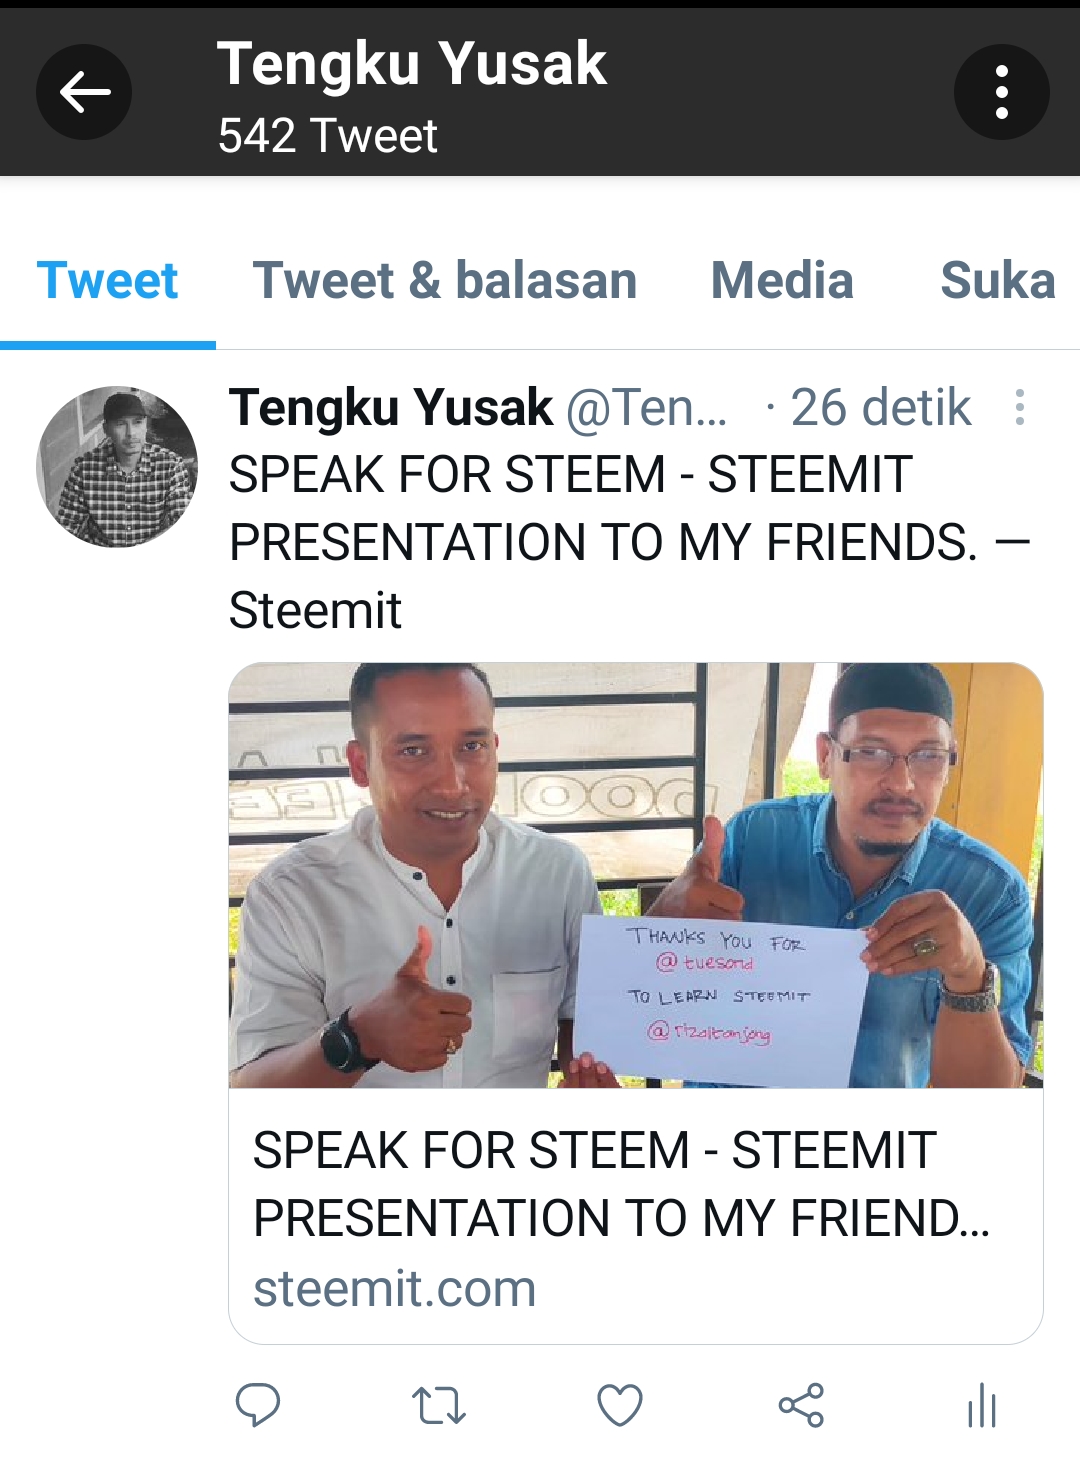1080x1463 pixels.
Task: Open the link card preview photo
Action: point(636,875)
